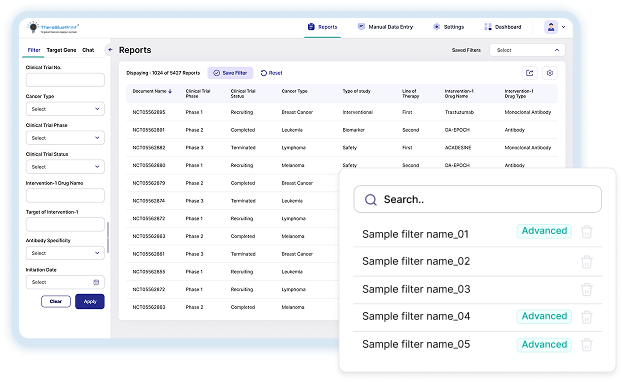Click the Clinical Trial Phase column header

point(198,94)
